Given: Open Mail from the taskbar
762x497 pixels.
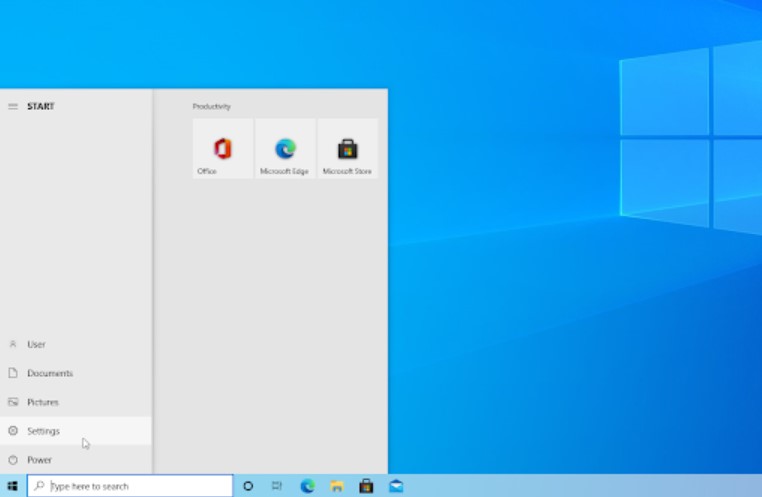Looking at the screenshot, I should [x=396, y=486].
